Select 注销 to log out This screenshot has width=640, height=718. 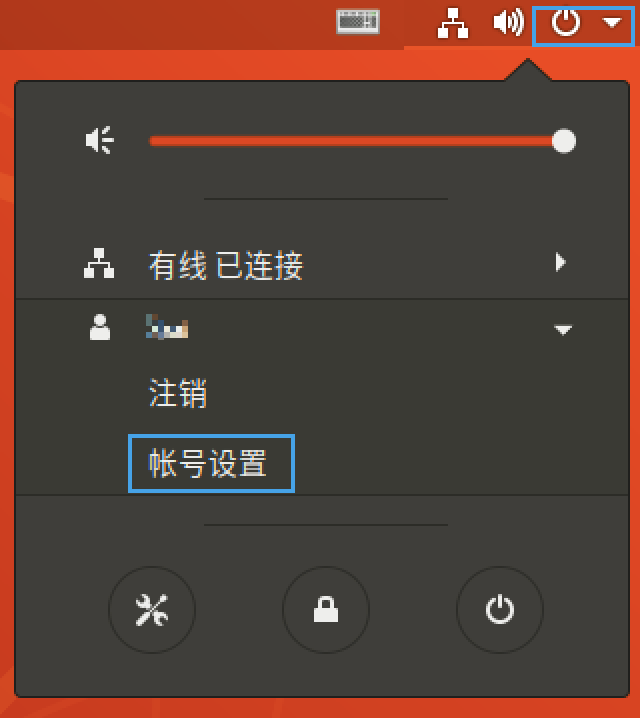pyautogui.click(x=178, y=393)
